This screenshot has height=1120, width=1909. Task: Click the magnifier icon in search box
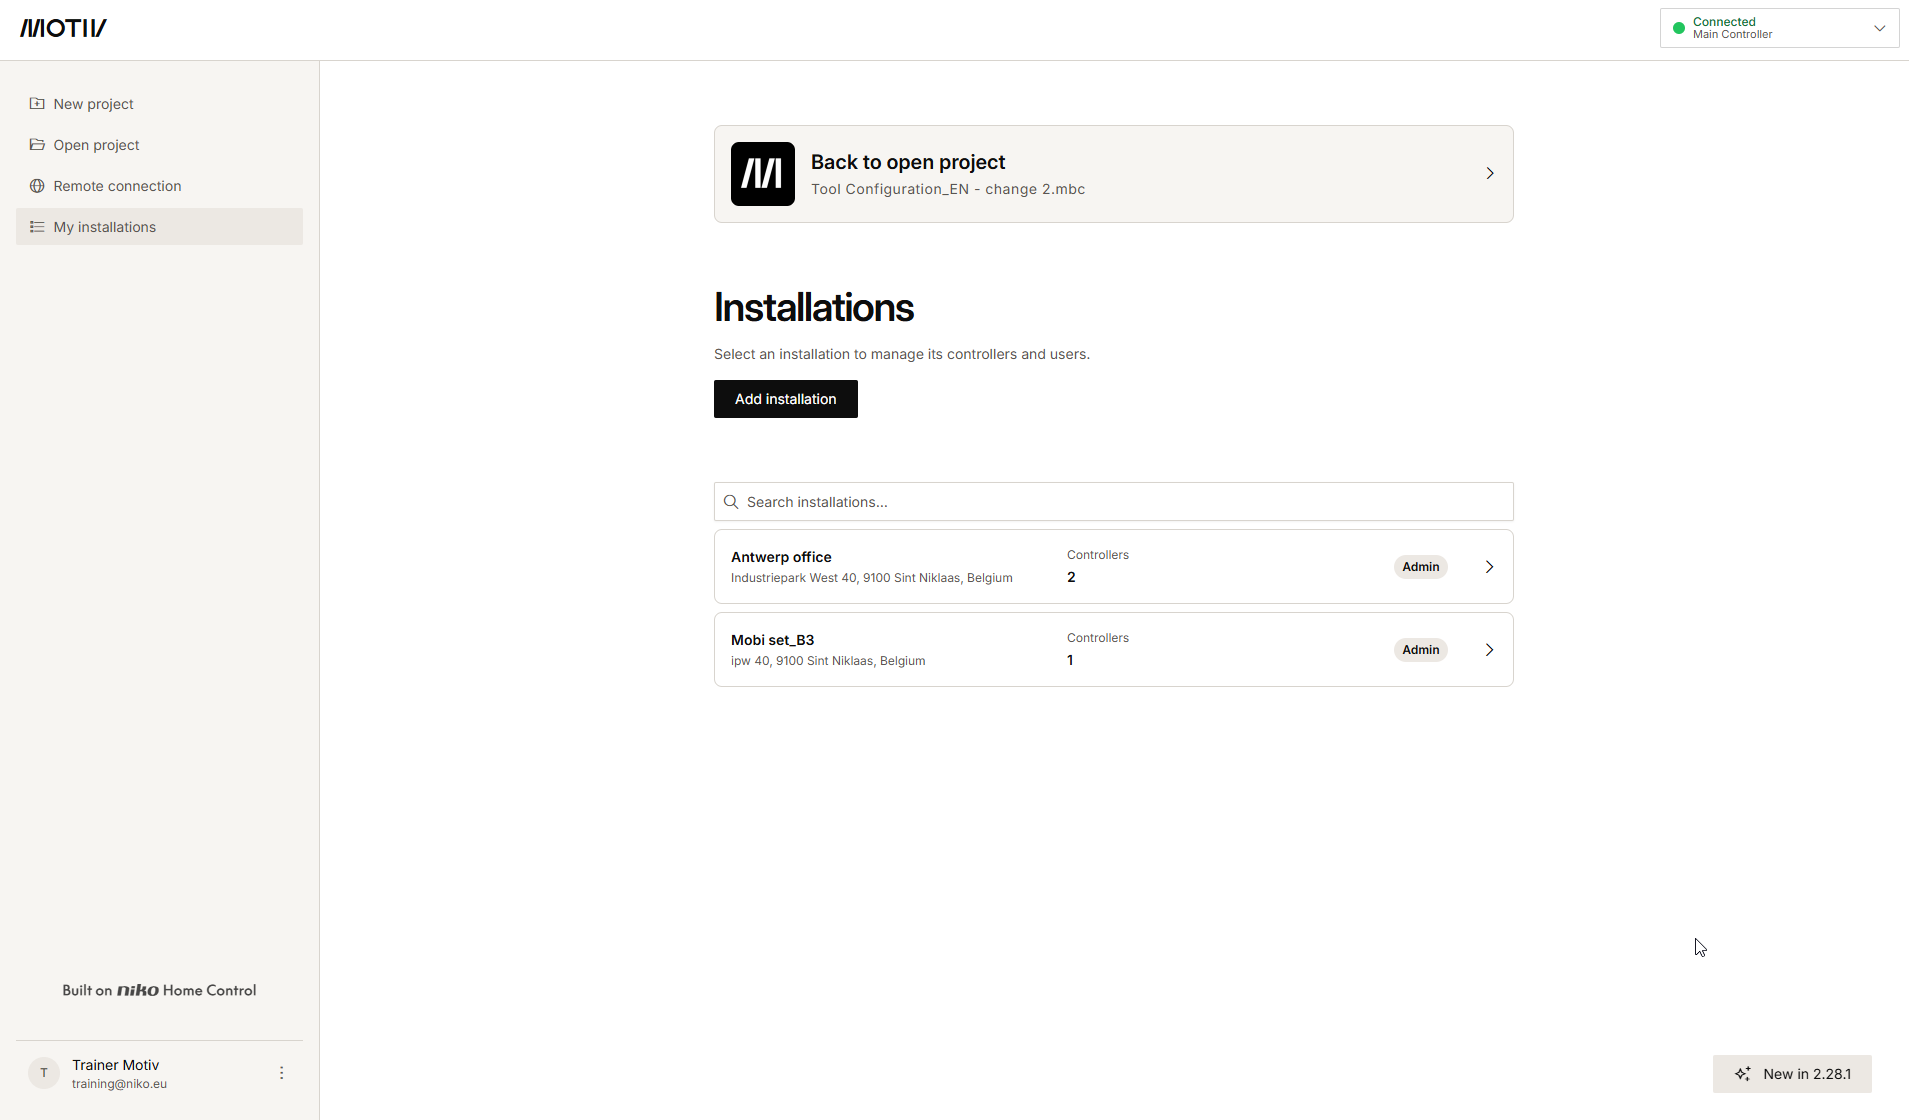coord(731,502)
